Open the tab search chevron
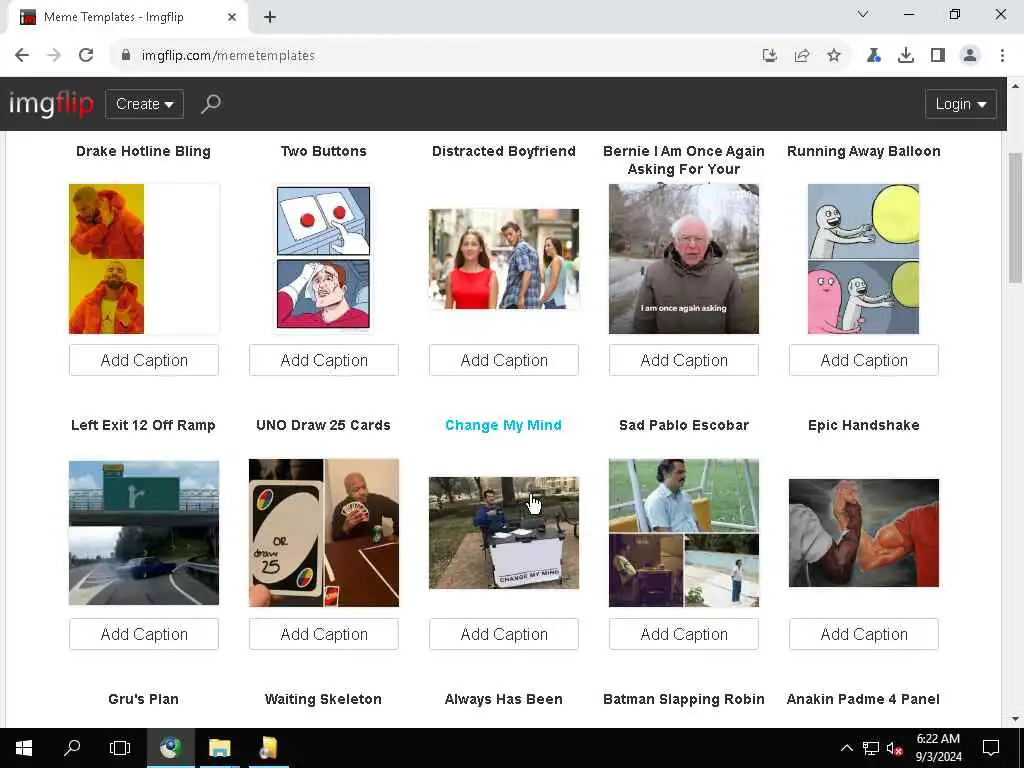 pos(863,14)
